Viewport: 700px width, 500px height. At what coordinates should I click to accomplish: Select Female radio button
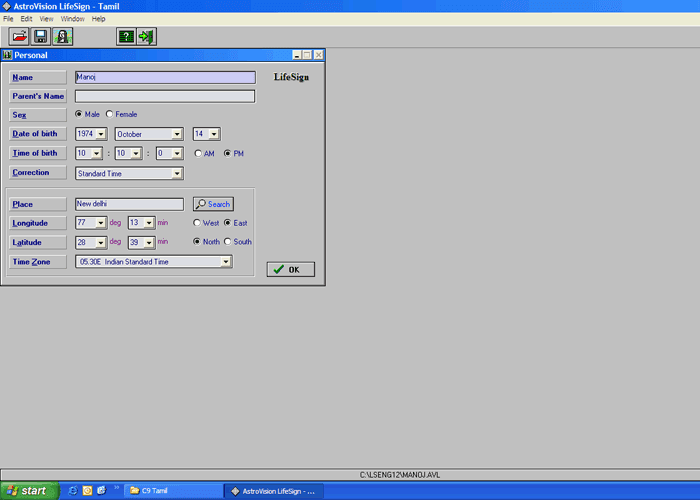pyautogui.click(x=109, y=114)
